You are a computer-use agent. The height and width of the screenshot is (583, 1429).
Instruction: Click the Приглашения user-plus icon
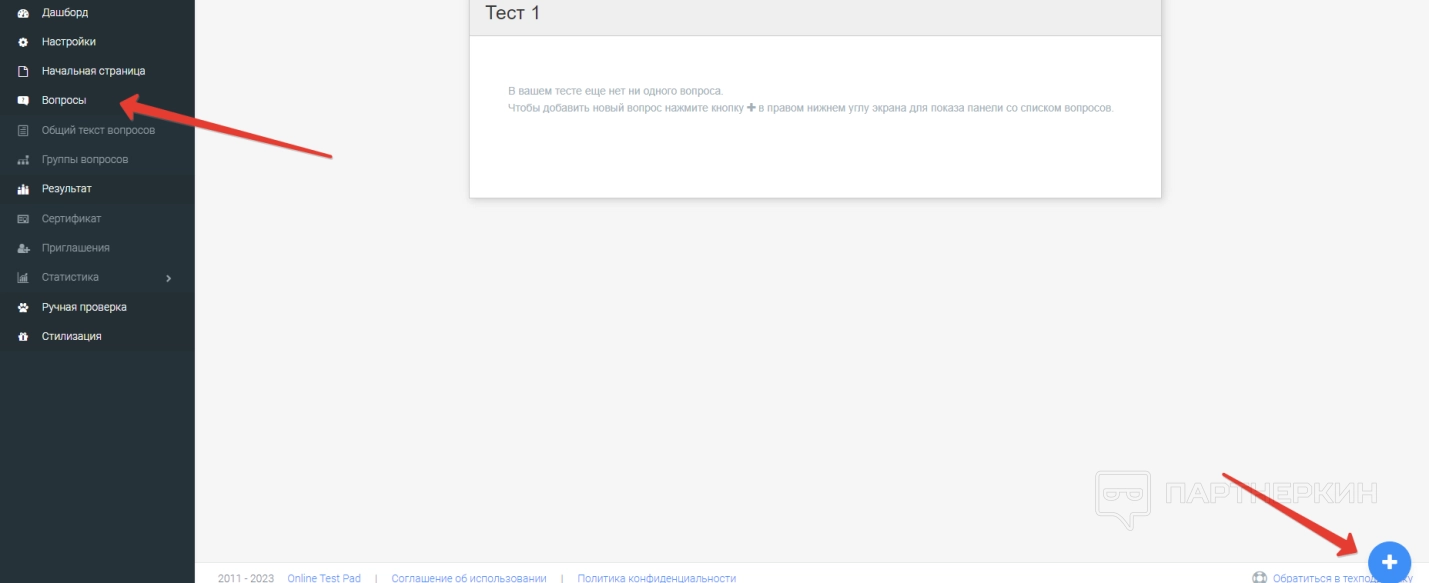23,248
